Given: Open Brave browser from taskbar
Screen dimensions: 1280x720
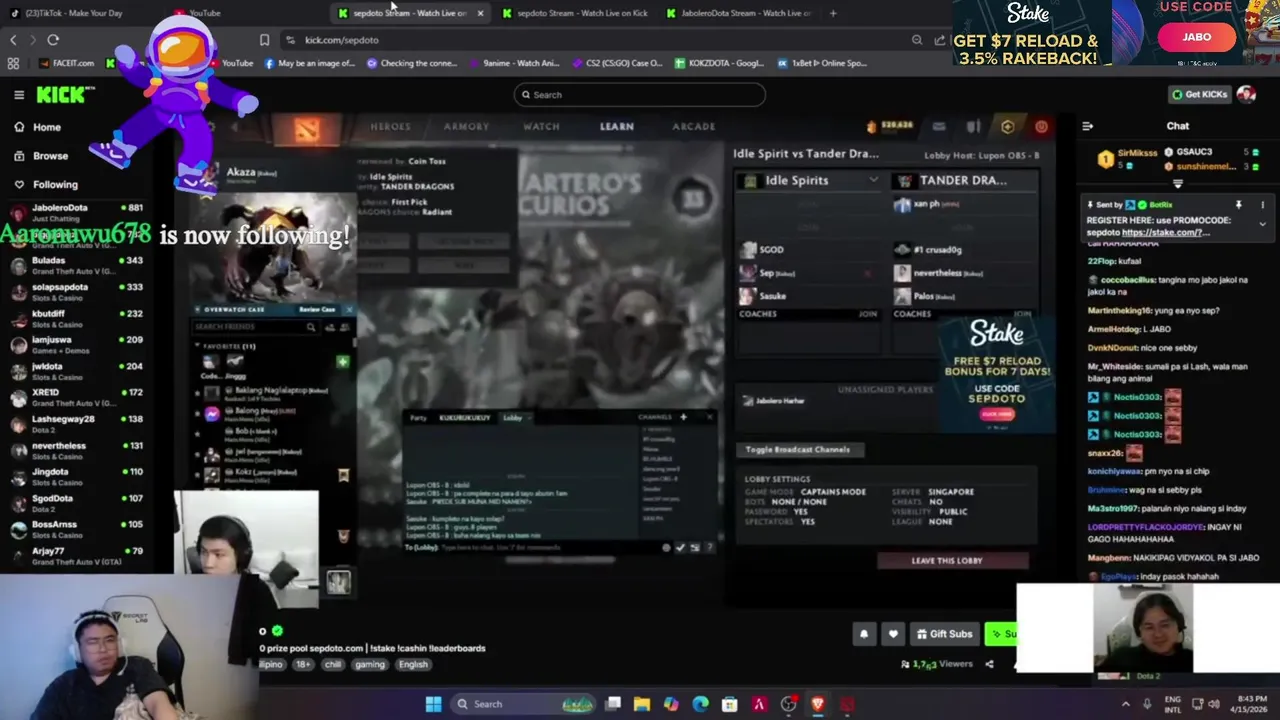Looking at the screenshot, I should click(x=818, y=704).
